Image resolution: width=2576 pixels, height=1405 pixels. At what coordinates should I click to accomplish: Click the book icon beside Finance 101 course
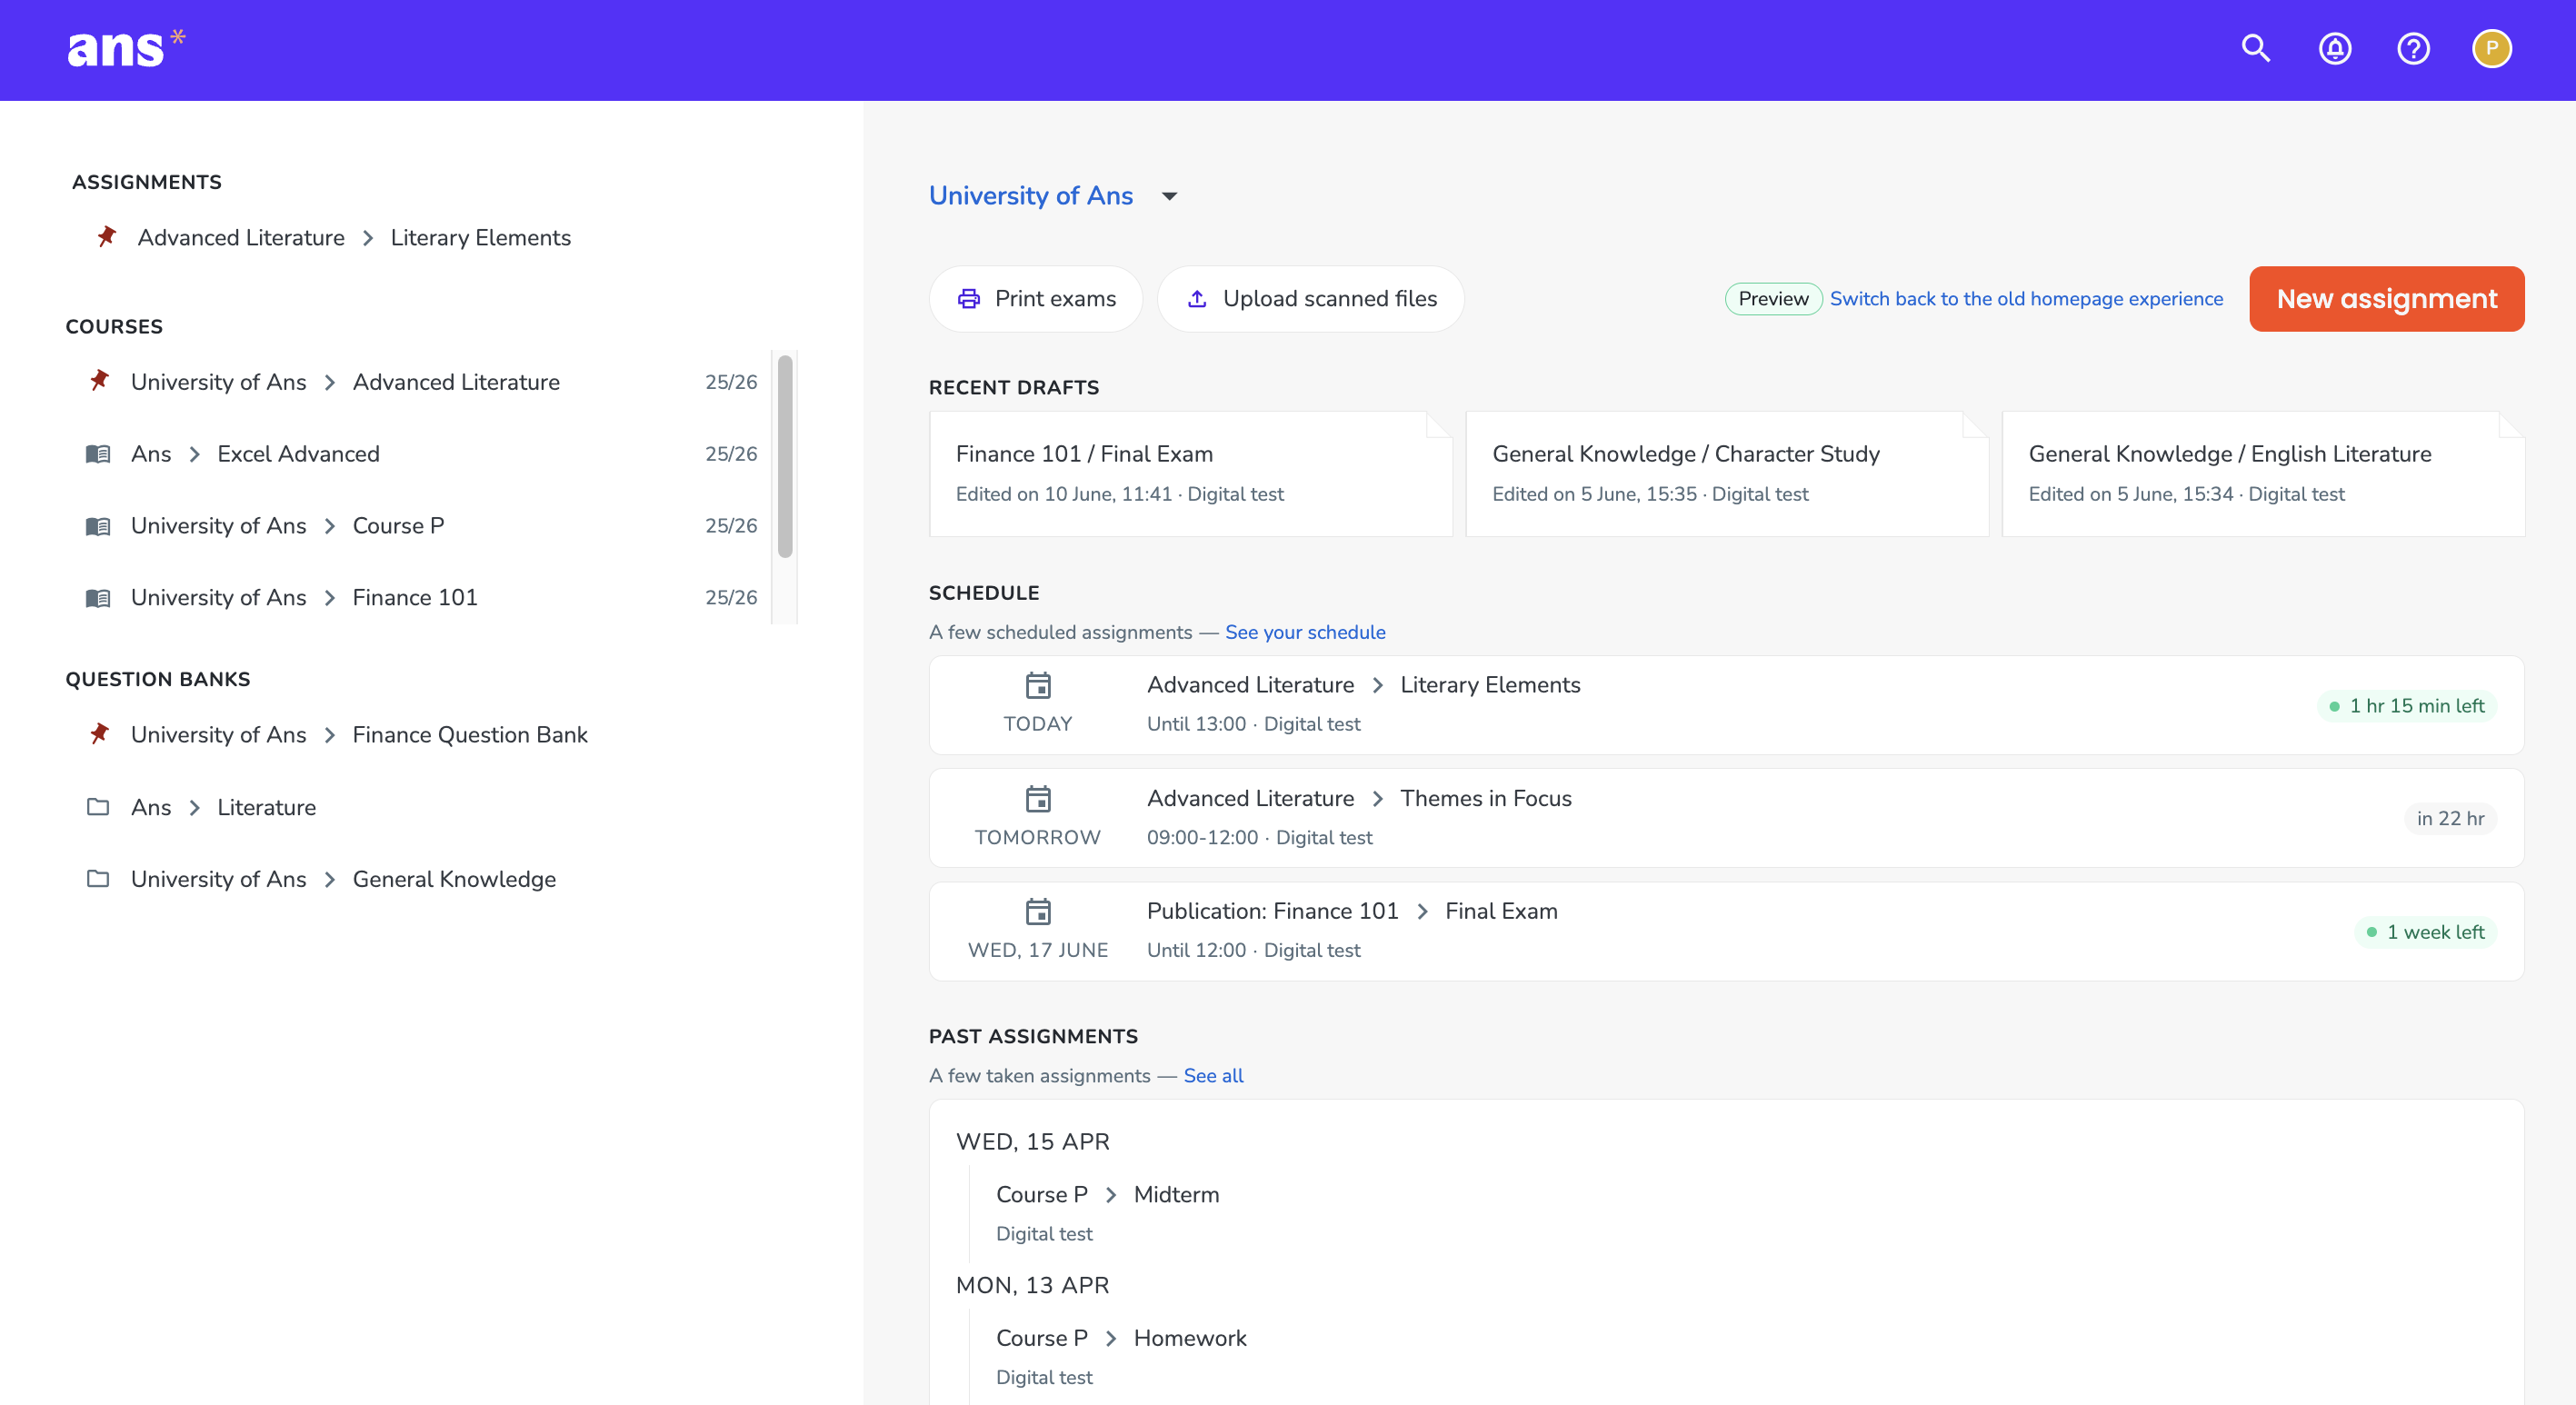coord(98,598)
